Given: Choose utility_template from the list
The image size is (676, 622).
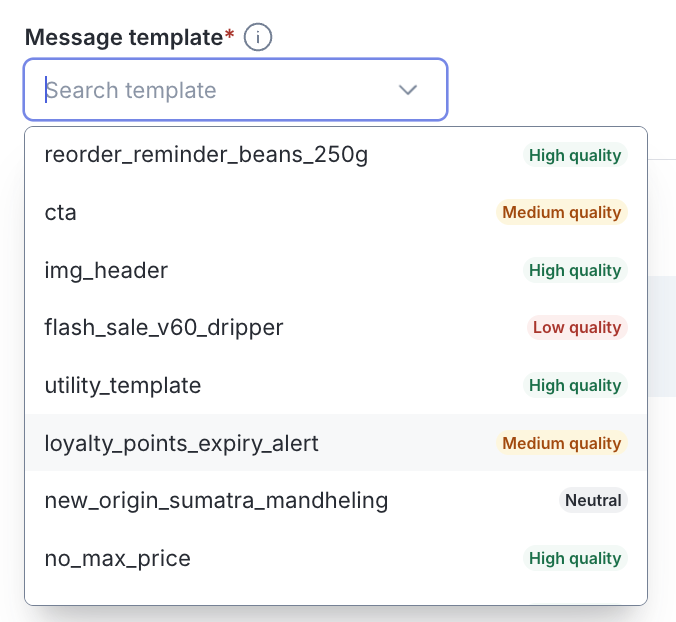Looking at the screenshot, I should click(336, 385).
